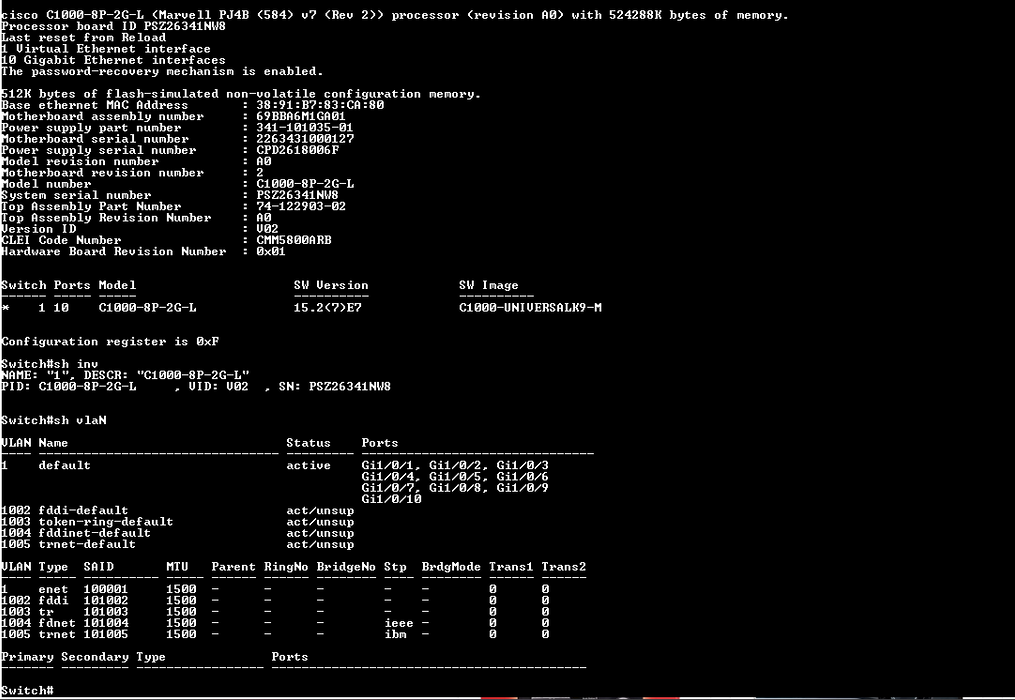Select the '10 Gigabit Ethernet interfaces' line
1015x700 pixels.
[x=113, y=60]
